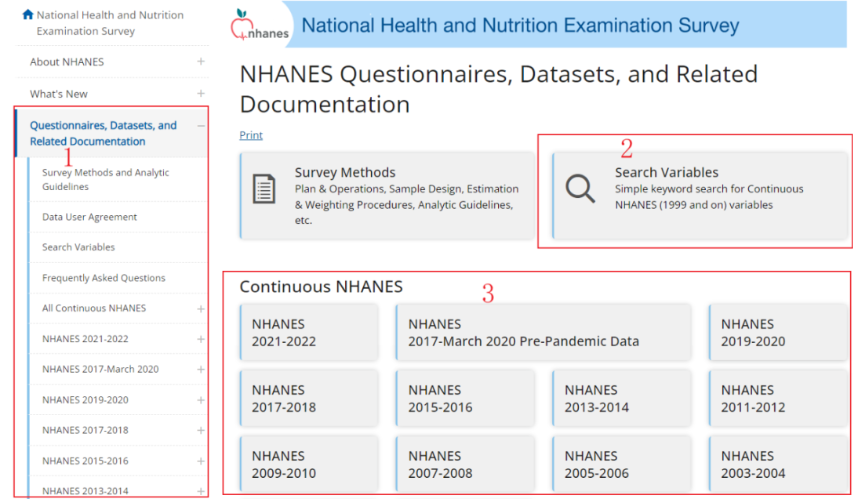Click the Search Variables magnifier icon
853x503 pixels.
[580, 188]
